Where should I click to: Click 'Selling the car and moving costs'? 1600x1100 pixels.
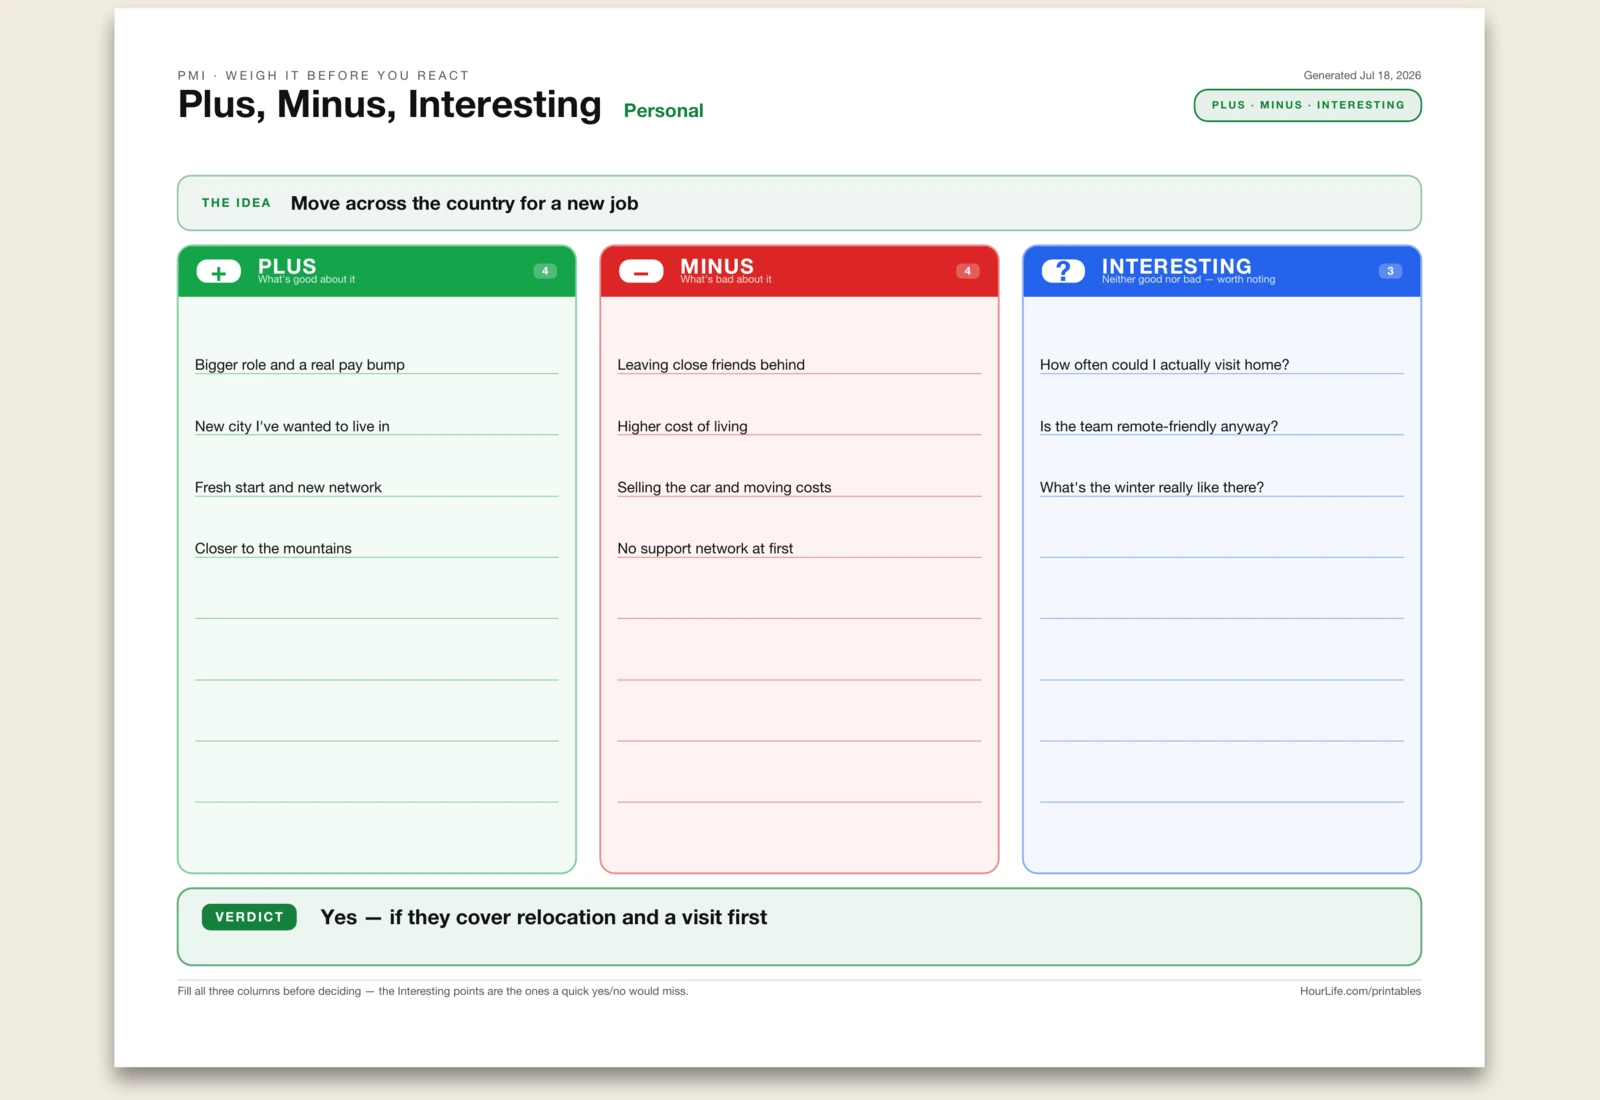click(724, 487)
